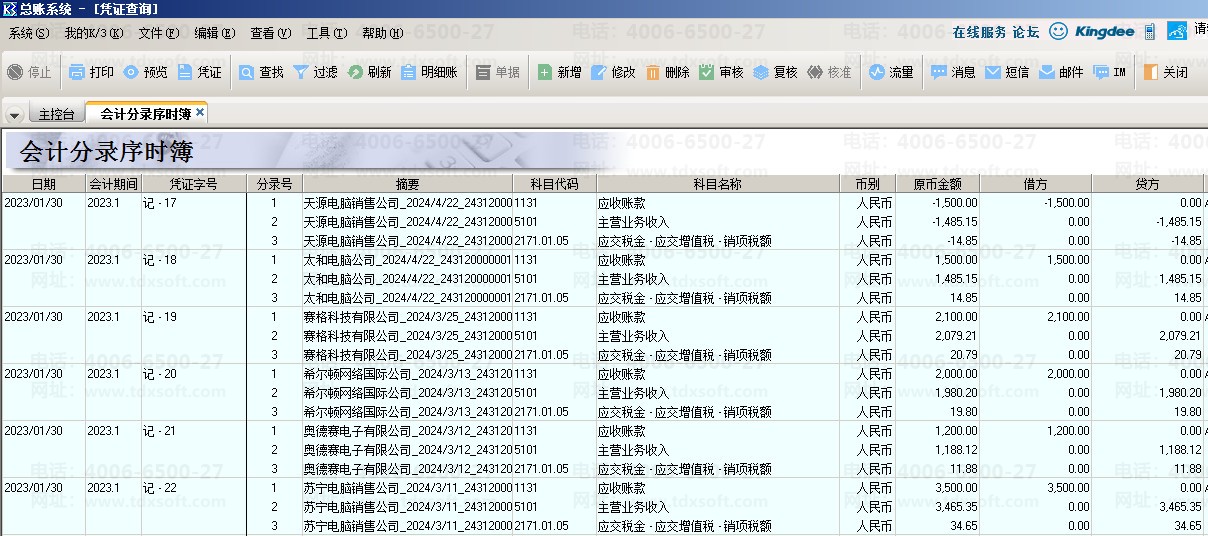1208x536 pixels.
Task: Click the 复核 recheck icon
Action: click(761, 72)
